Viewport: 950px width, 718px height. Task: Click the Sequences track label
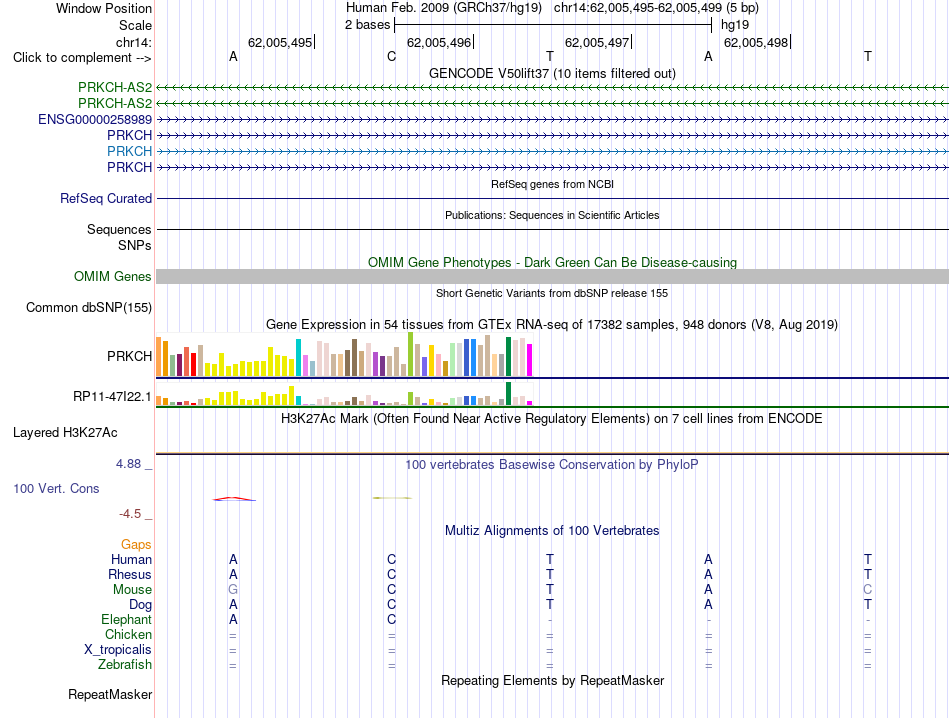tap(119, 229)
